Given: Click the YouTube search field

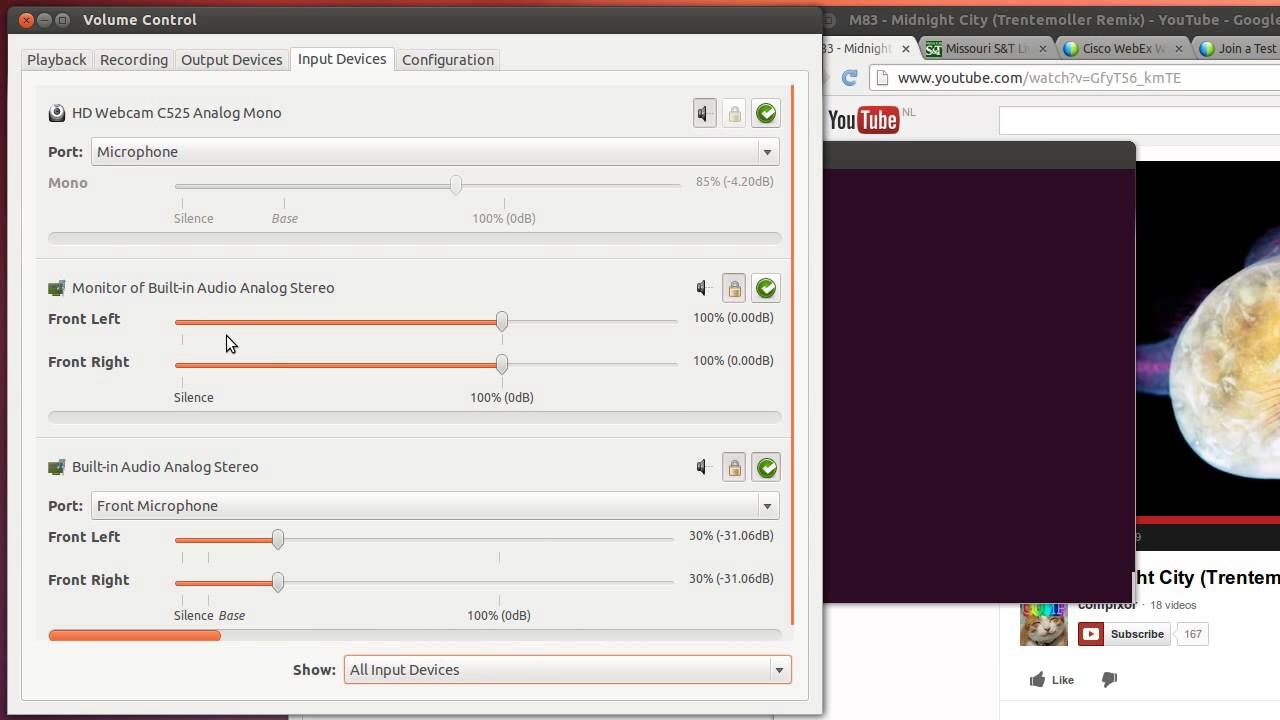Looking at the screenshot, I should point(1140,121).
